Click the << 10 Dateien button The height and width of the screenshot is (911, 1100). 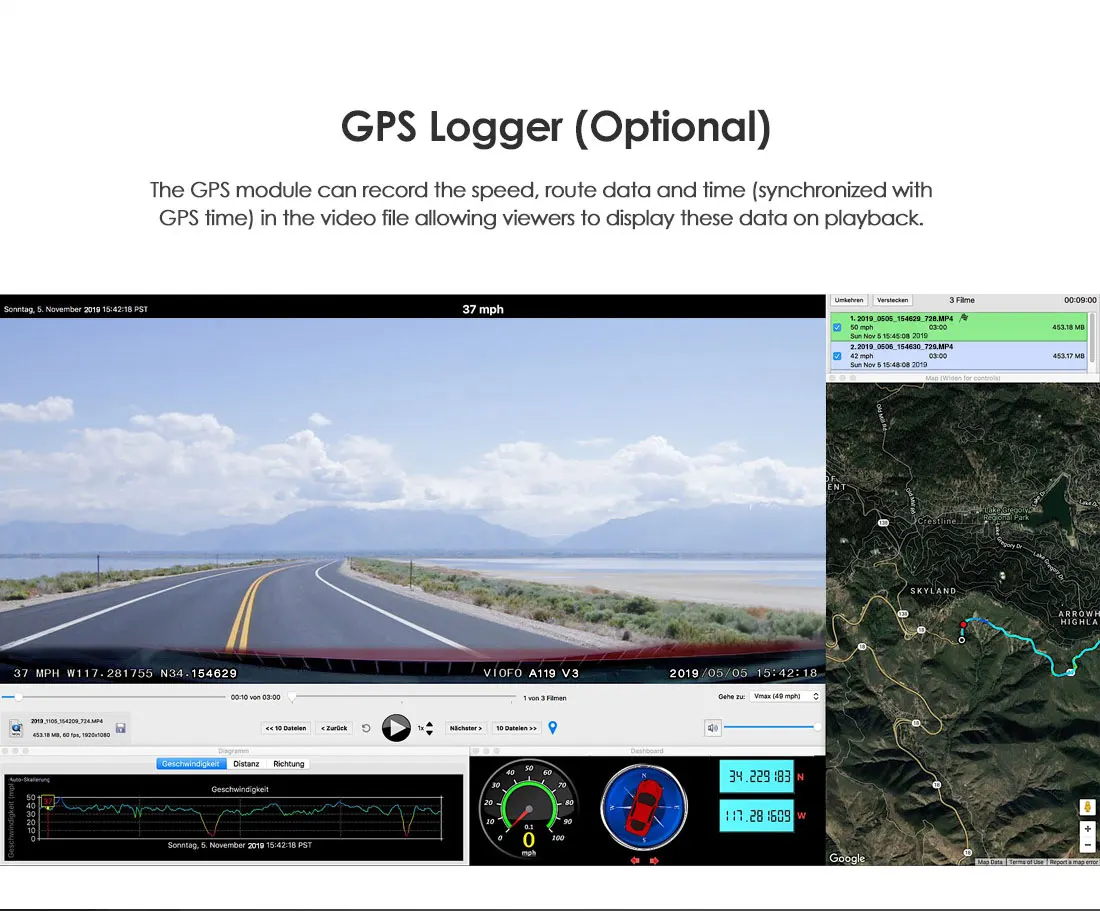[286, 728]
